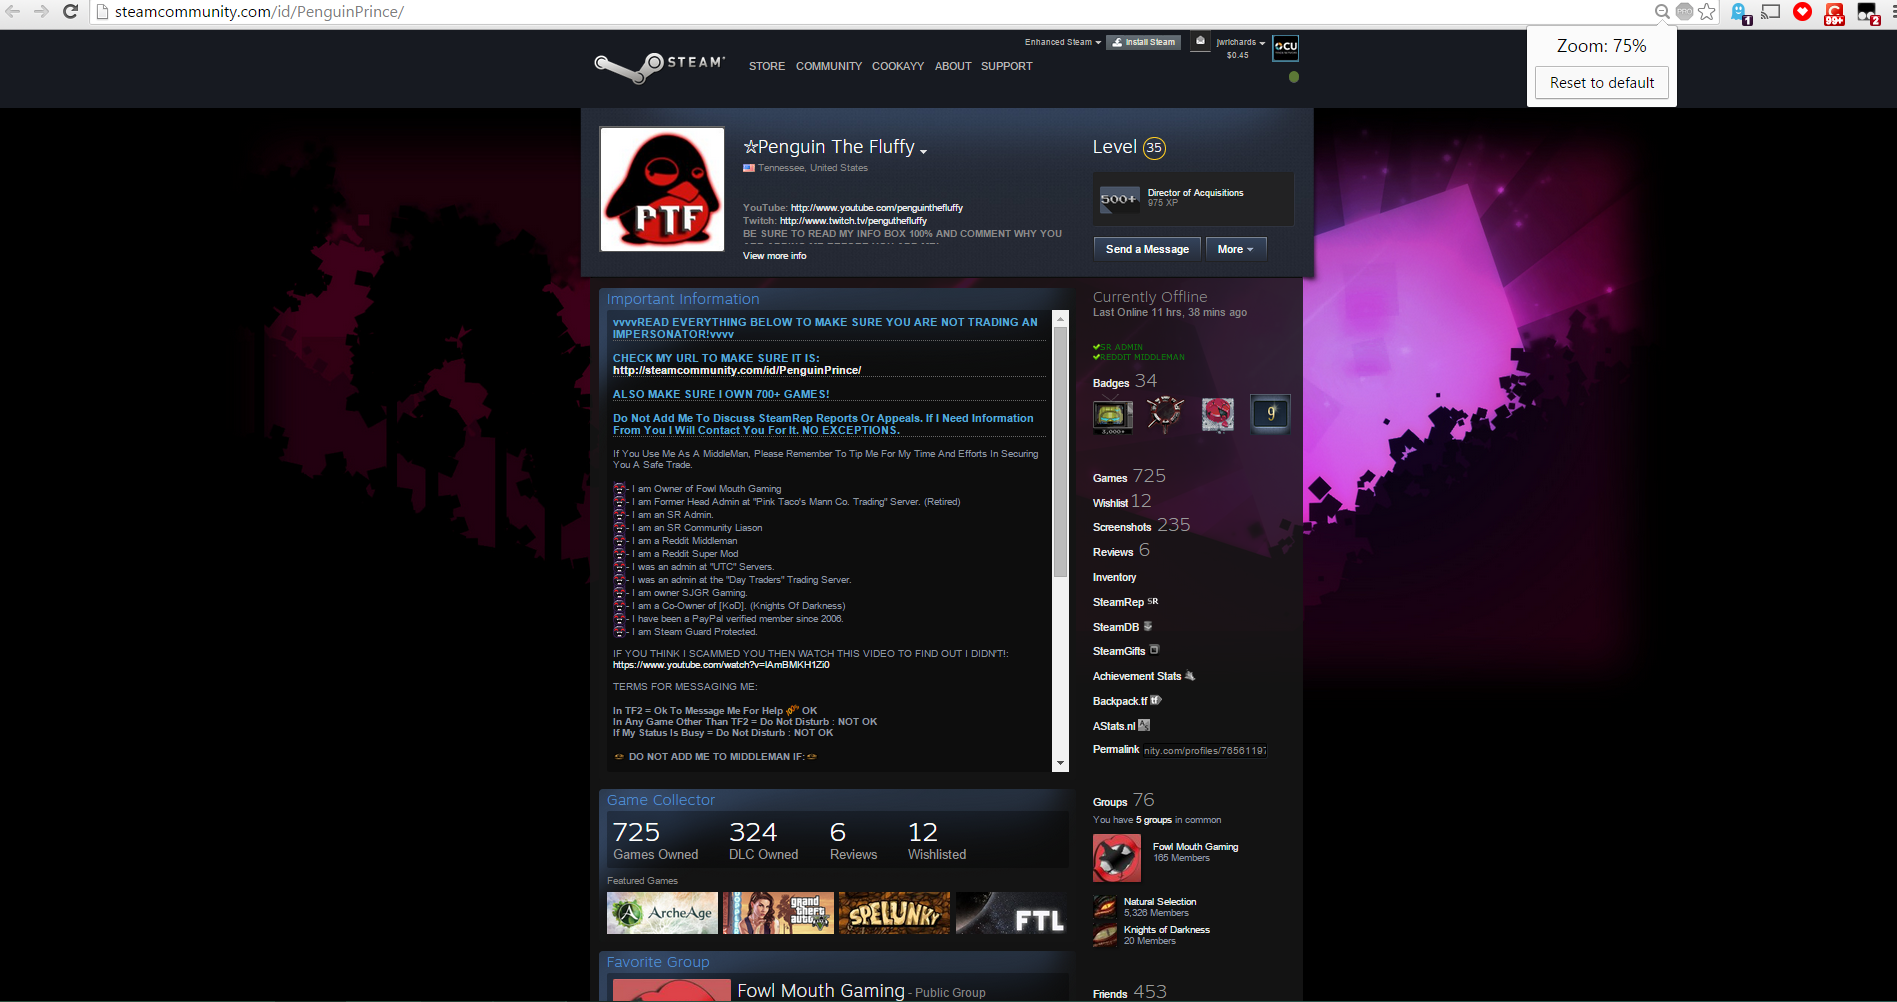This screenshot has width=1897, height=1002.
Task: Click the info box scrollbar down arrow
Action: [x=1060, y=764]
